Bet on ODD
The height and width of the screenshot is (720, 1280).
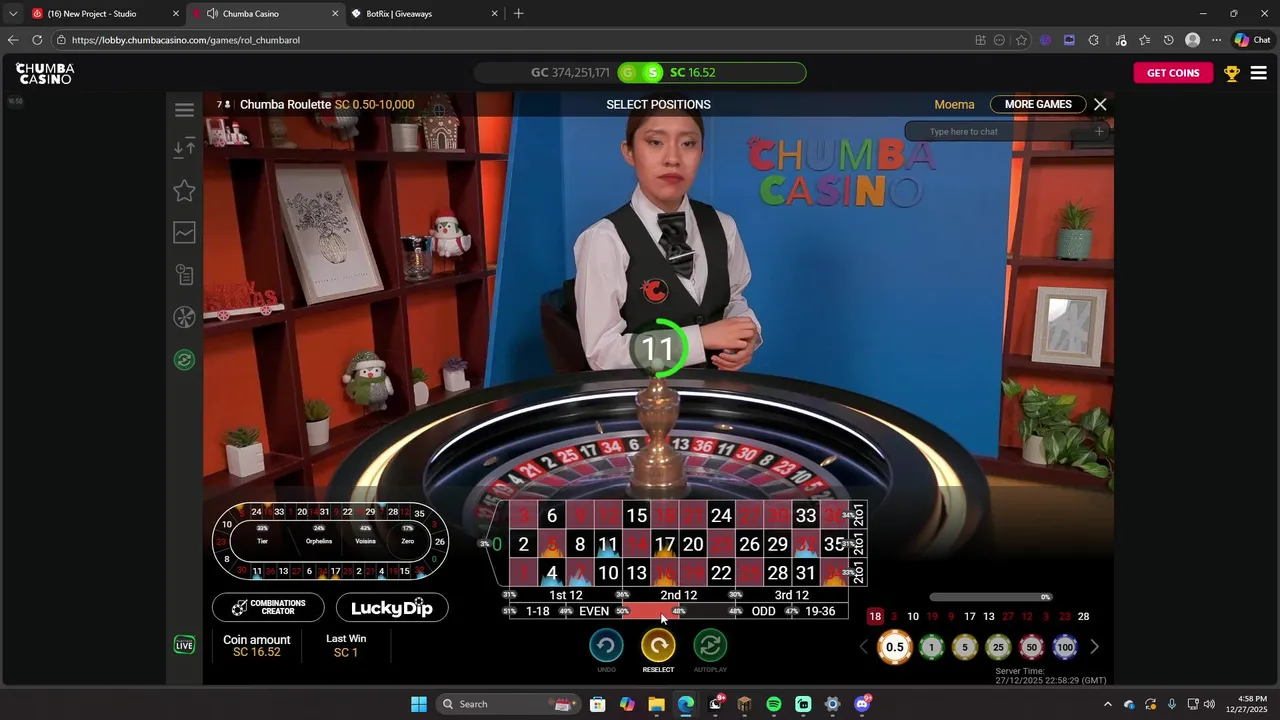tap(764, 611)
